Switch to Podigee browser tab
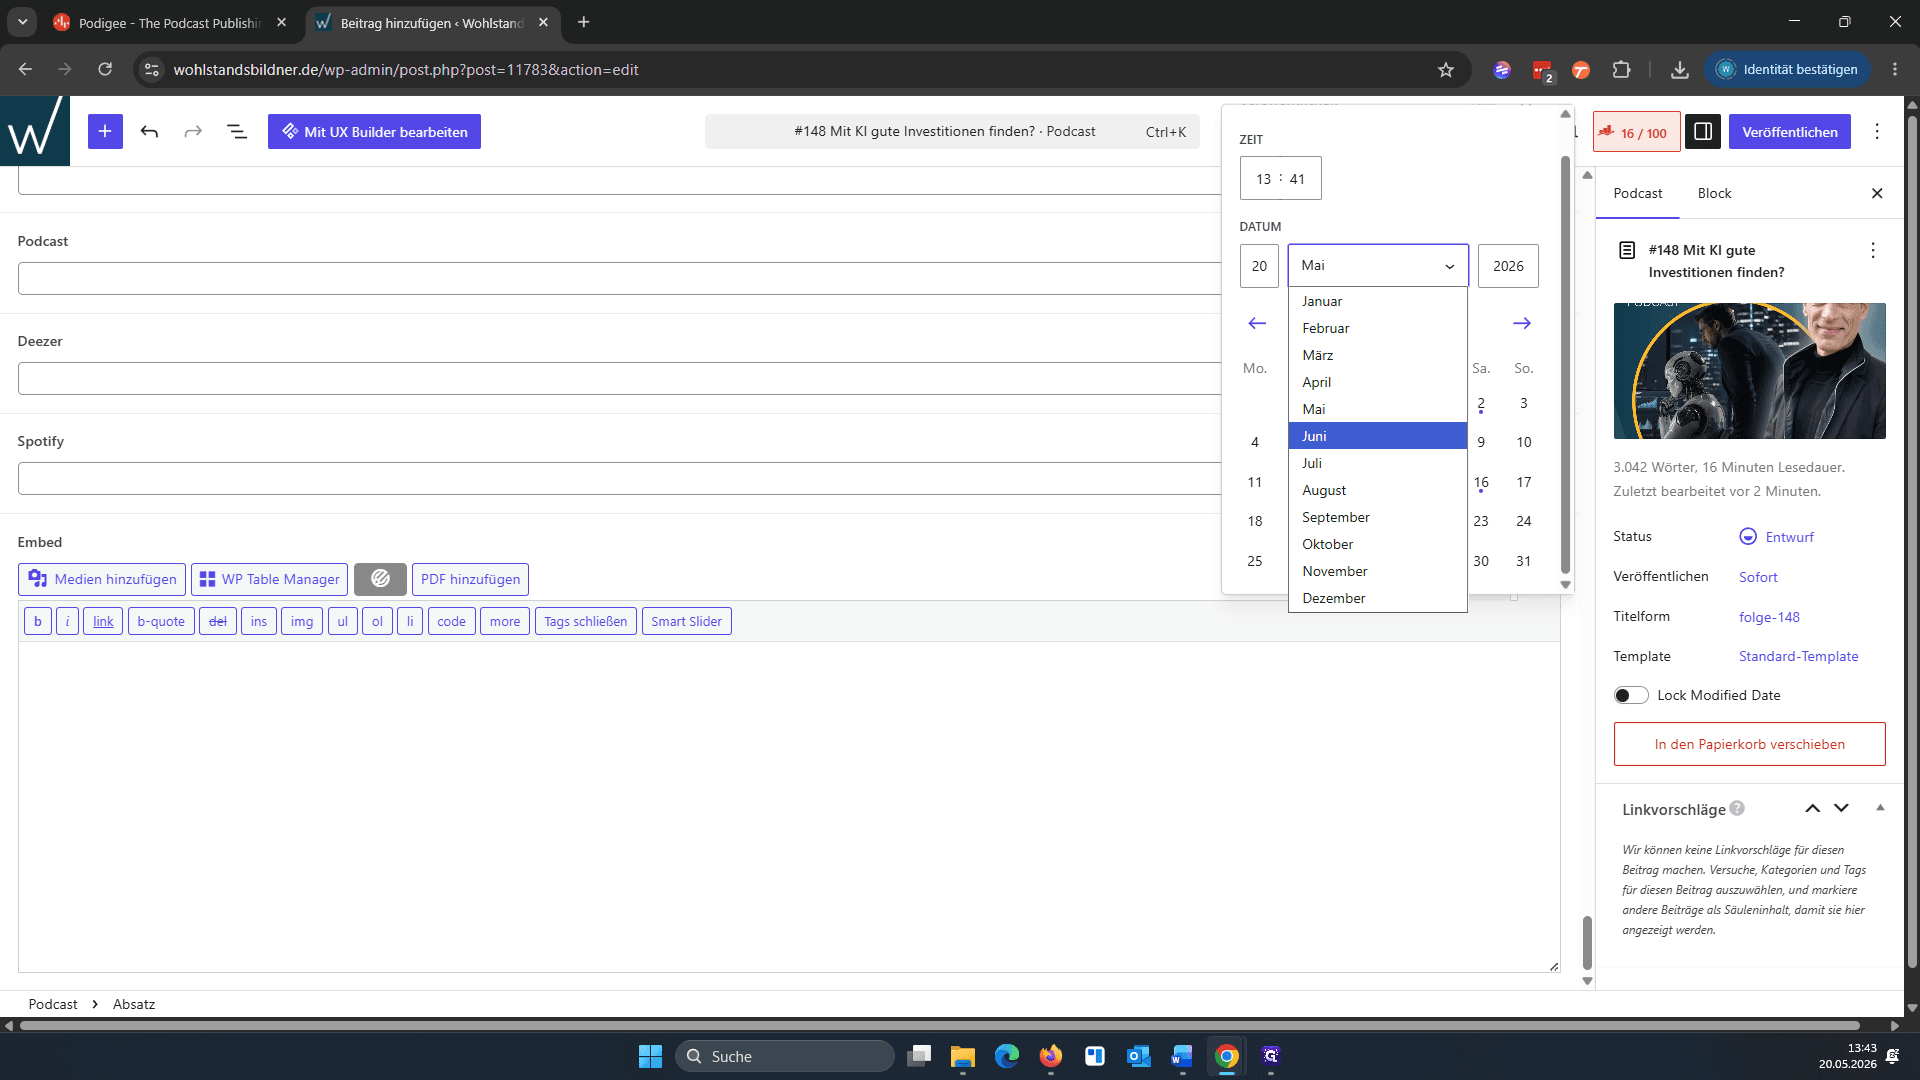 point(170,22)
